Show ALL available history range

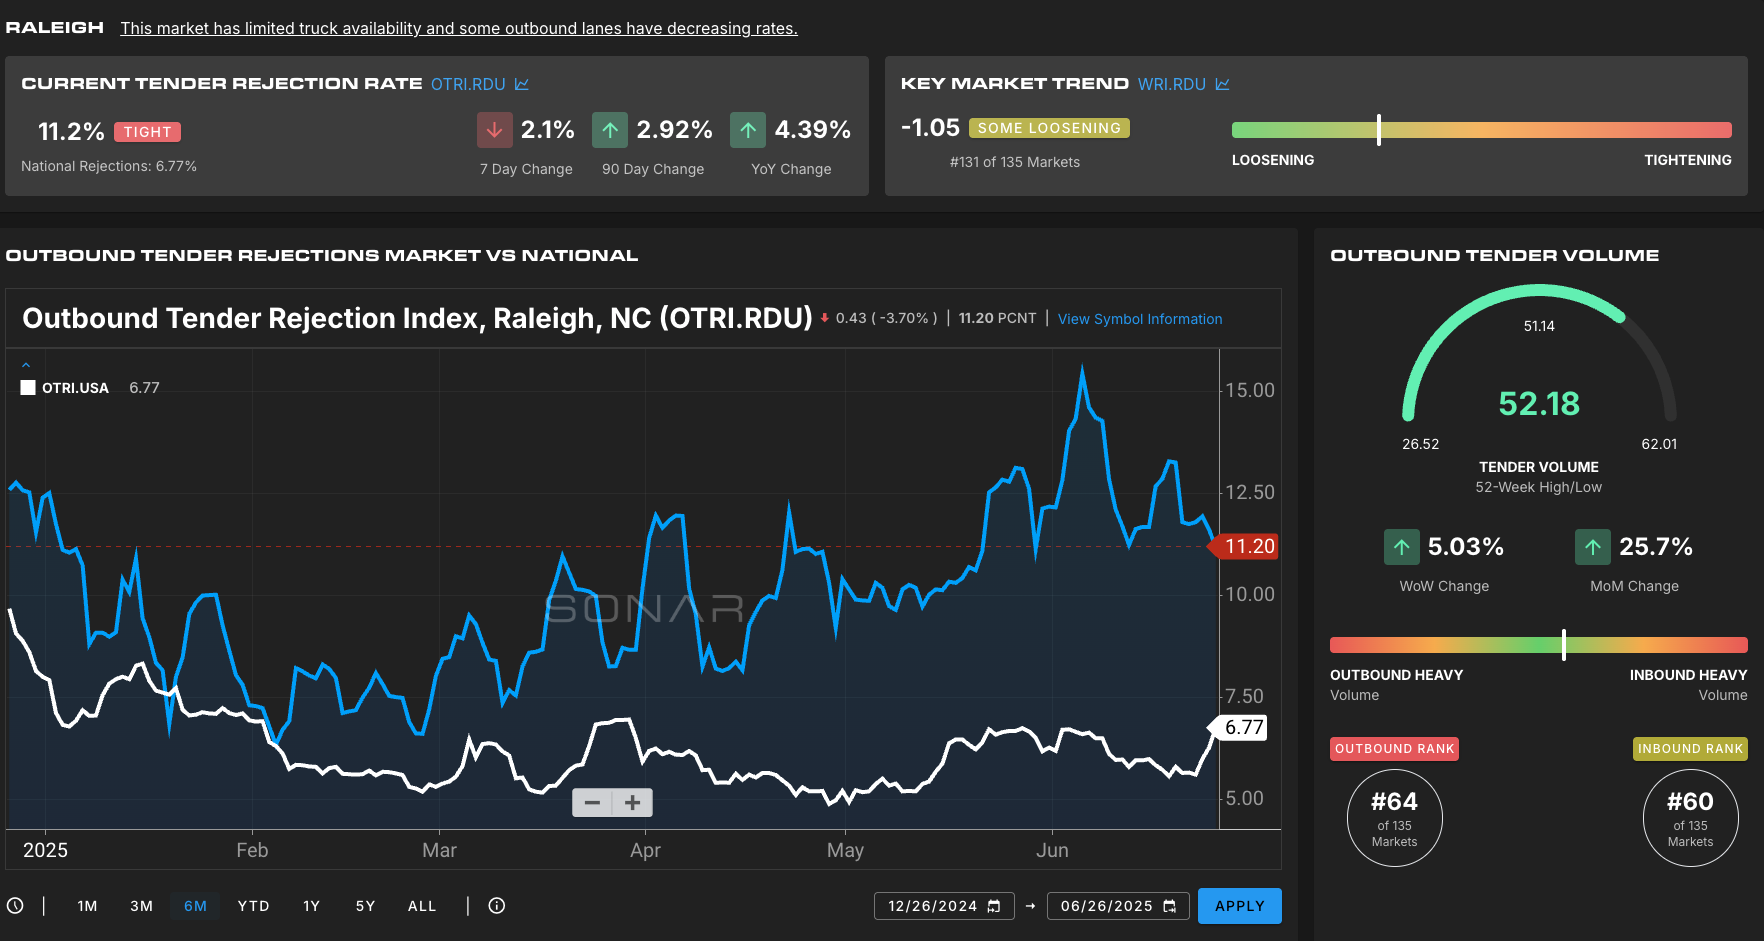pos(422,906)
